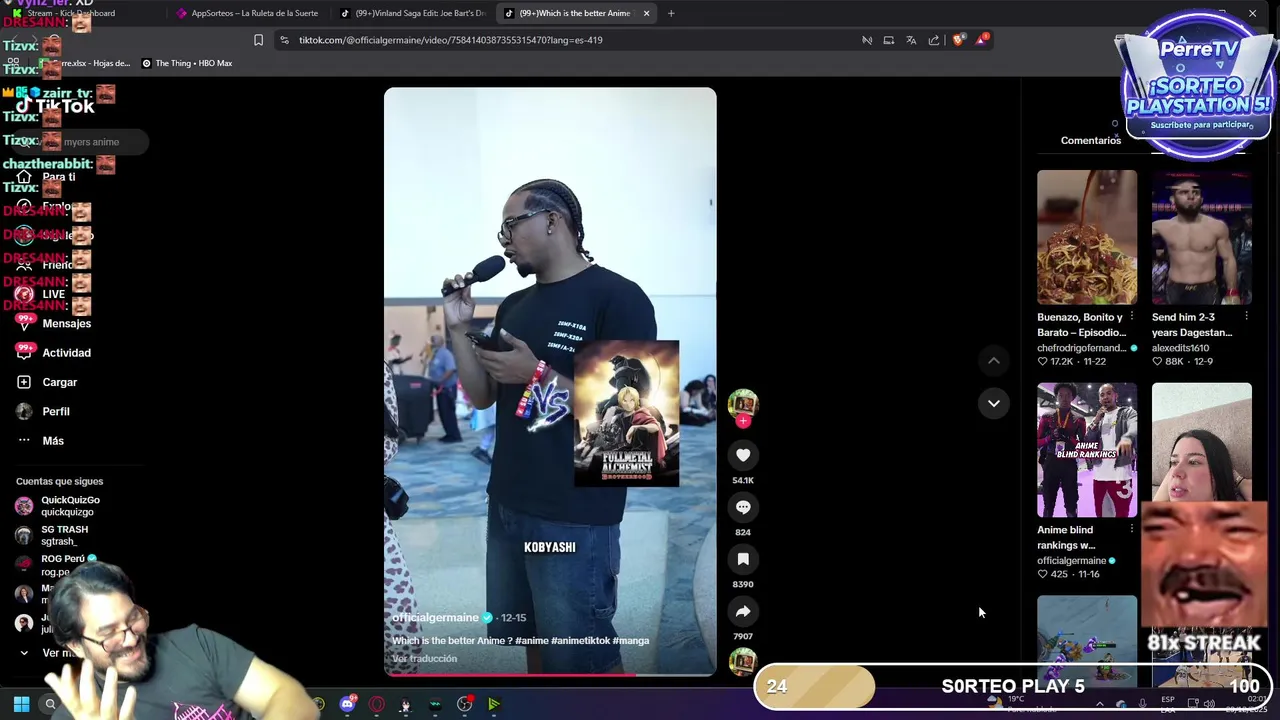Open fighter thumbnail Send him 2-3 years
Image resolution: width=1280 pixels, height=720 pixels.
(x=1201, y=237)
